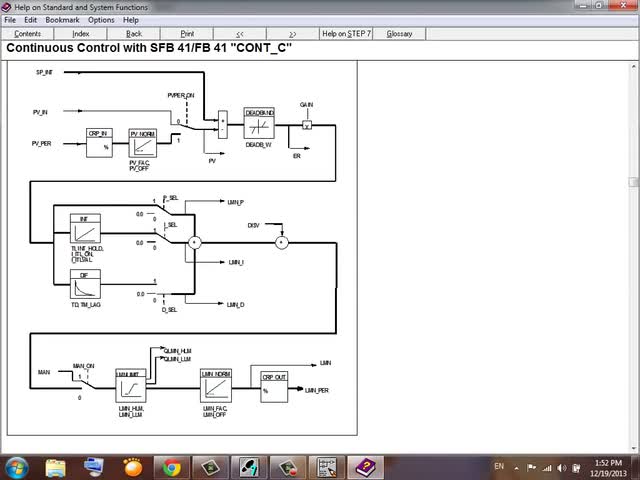Click the Contents button

[27, 34]
